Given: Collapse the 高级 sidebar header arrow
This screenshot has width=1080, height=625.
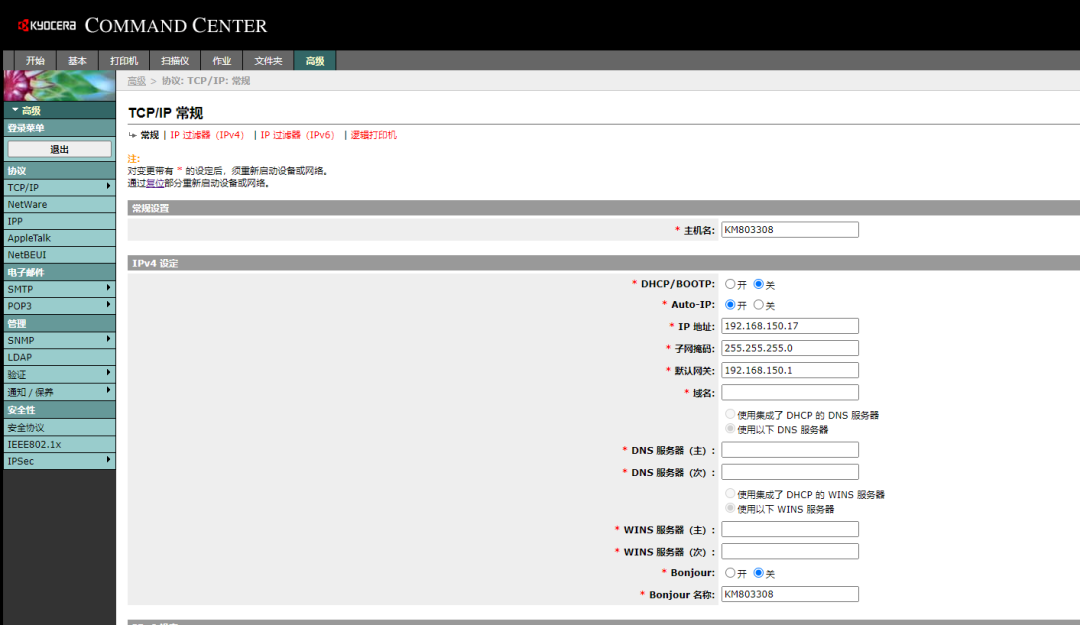Looking at the screenshot, I should point(15,110).
